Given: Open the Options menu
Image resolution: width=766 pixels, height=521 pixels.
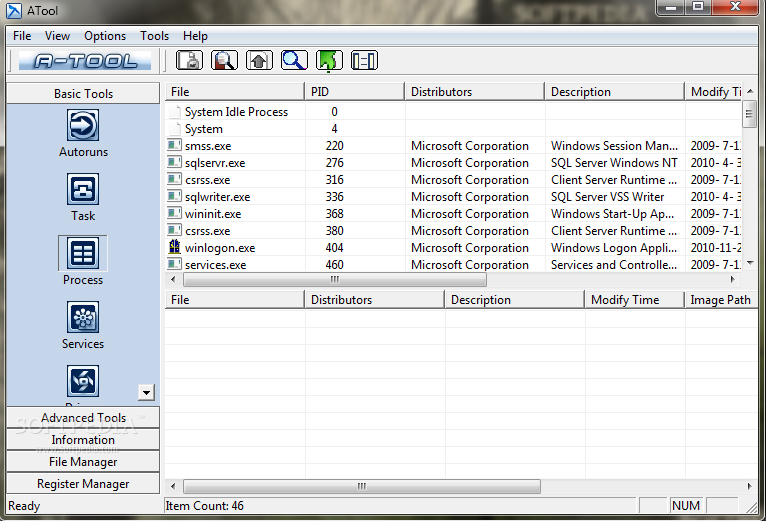Looking at the screenshot, I should pos(105,36).
